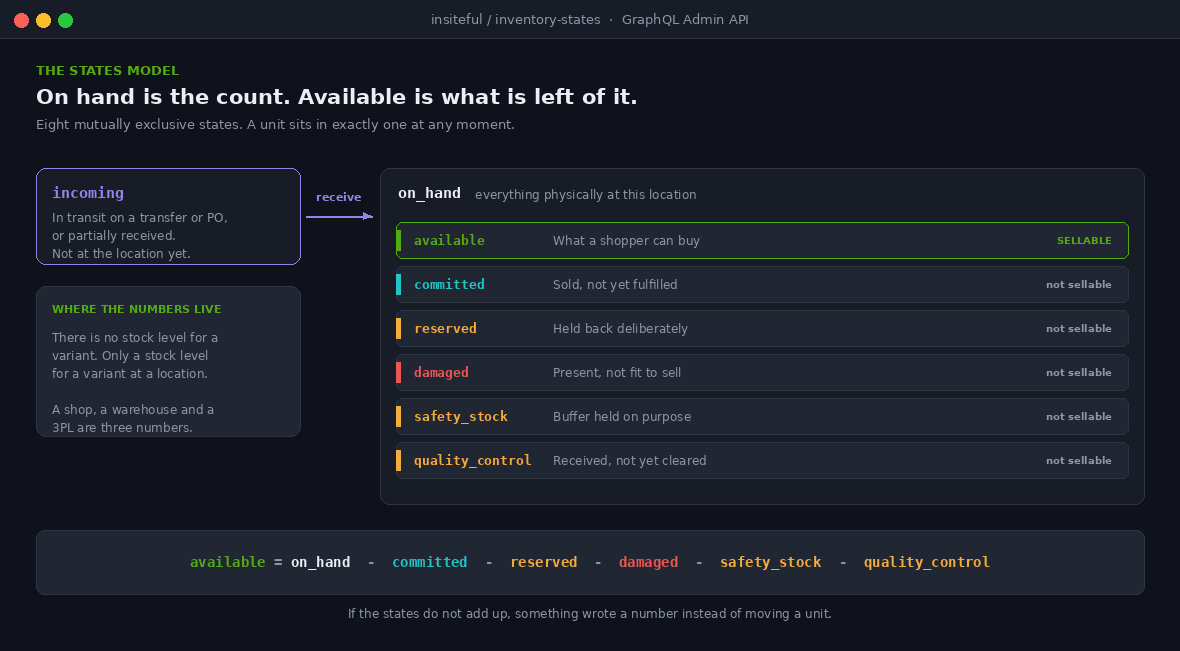
Task: Click 'available' term in the formula bar
Action: coord(227,562)
